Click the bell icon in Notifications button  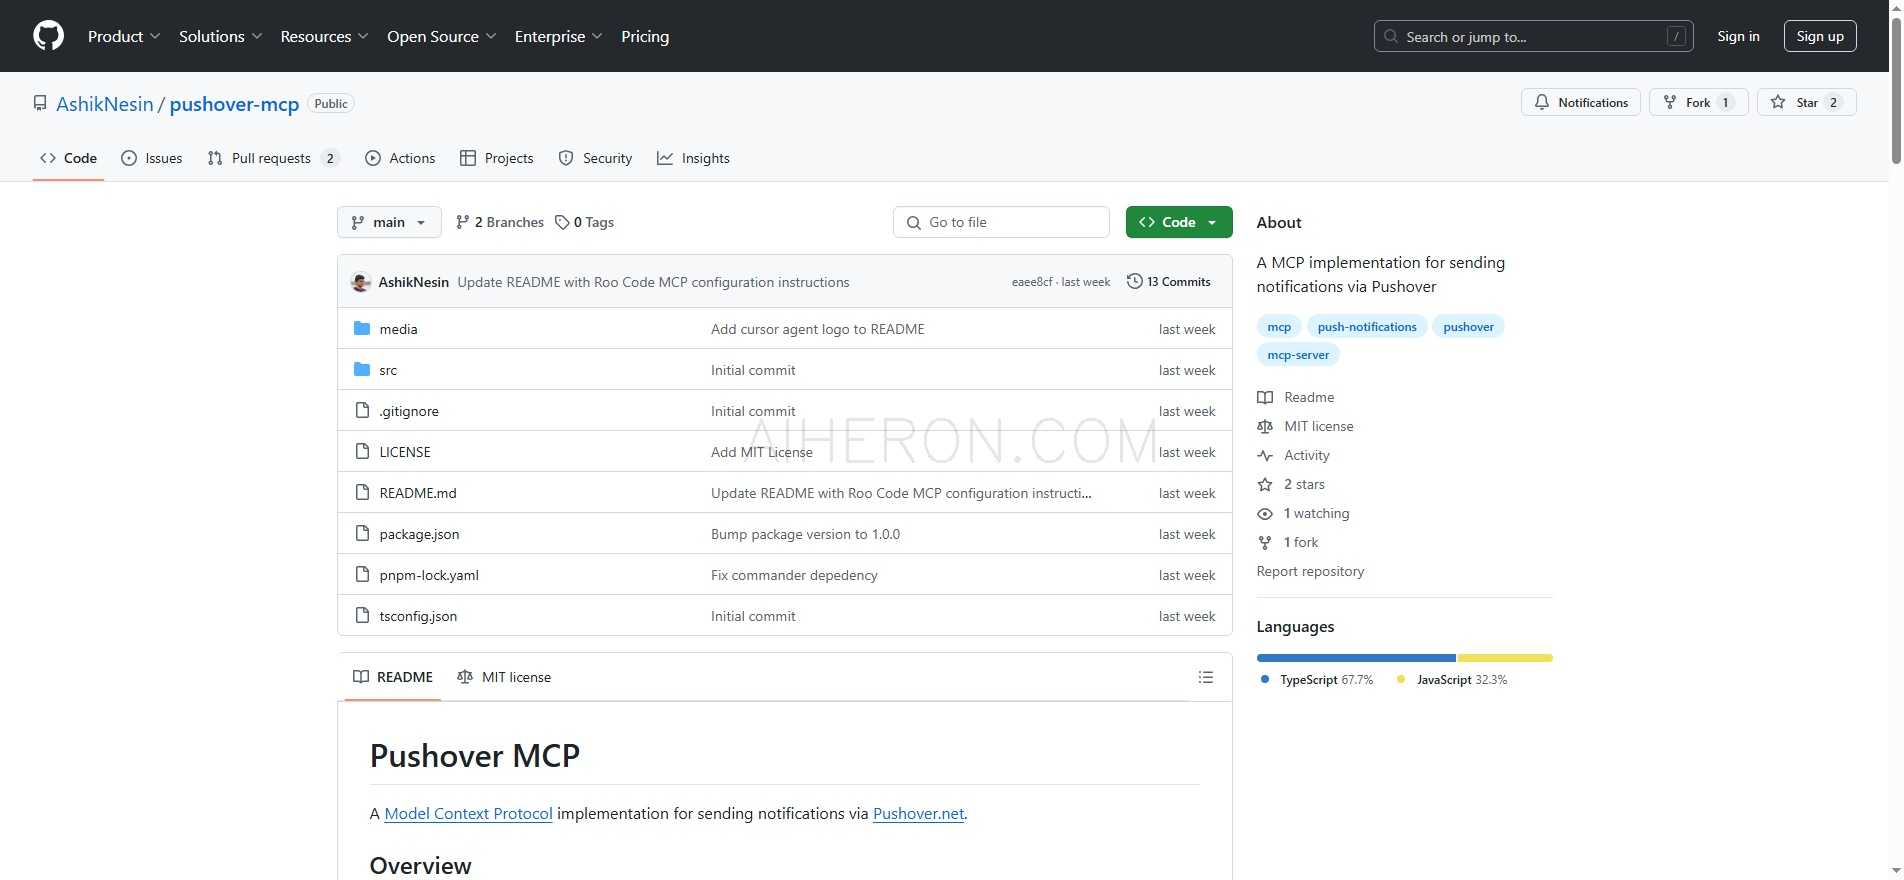click(1542, 102)
